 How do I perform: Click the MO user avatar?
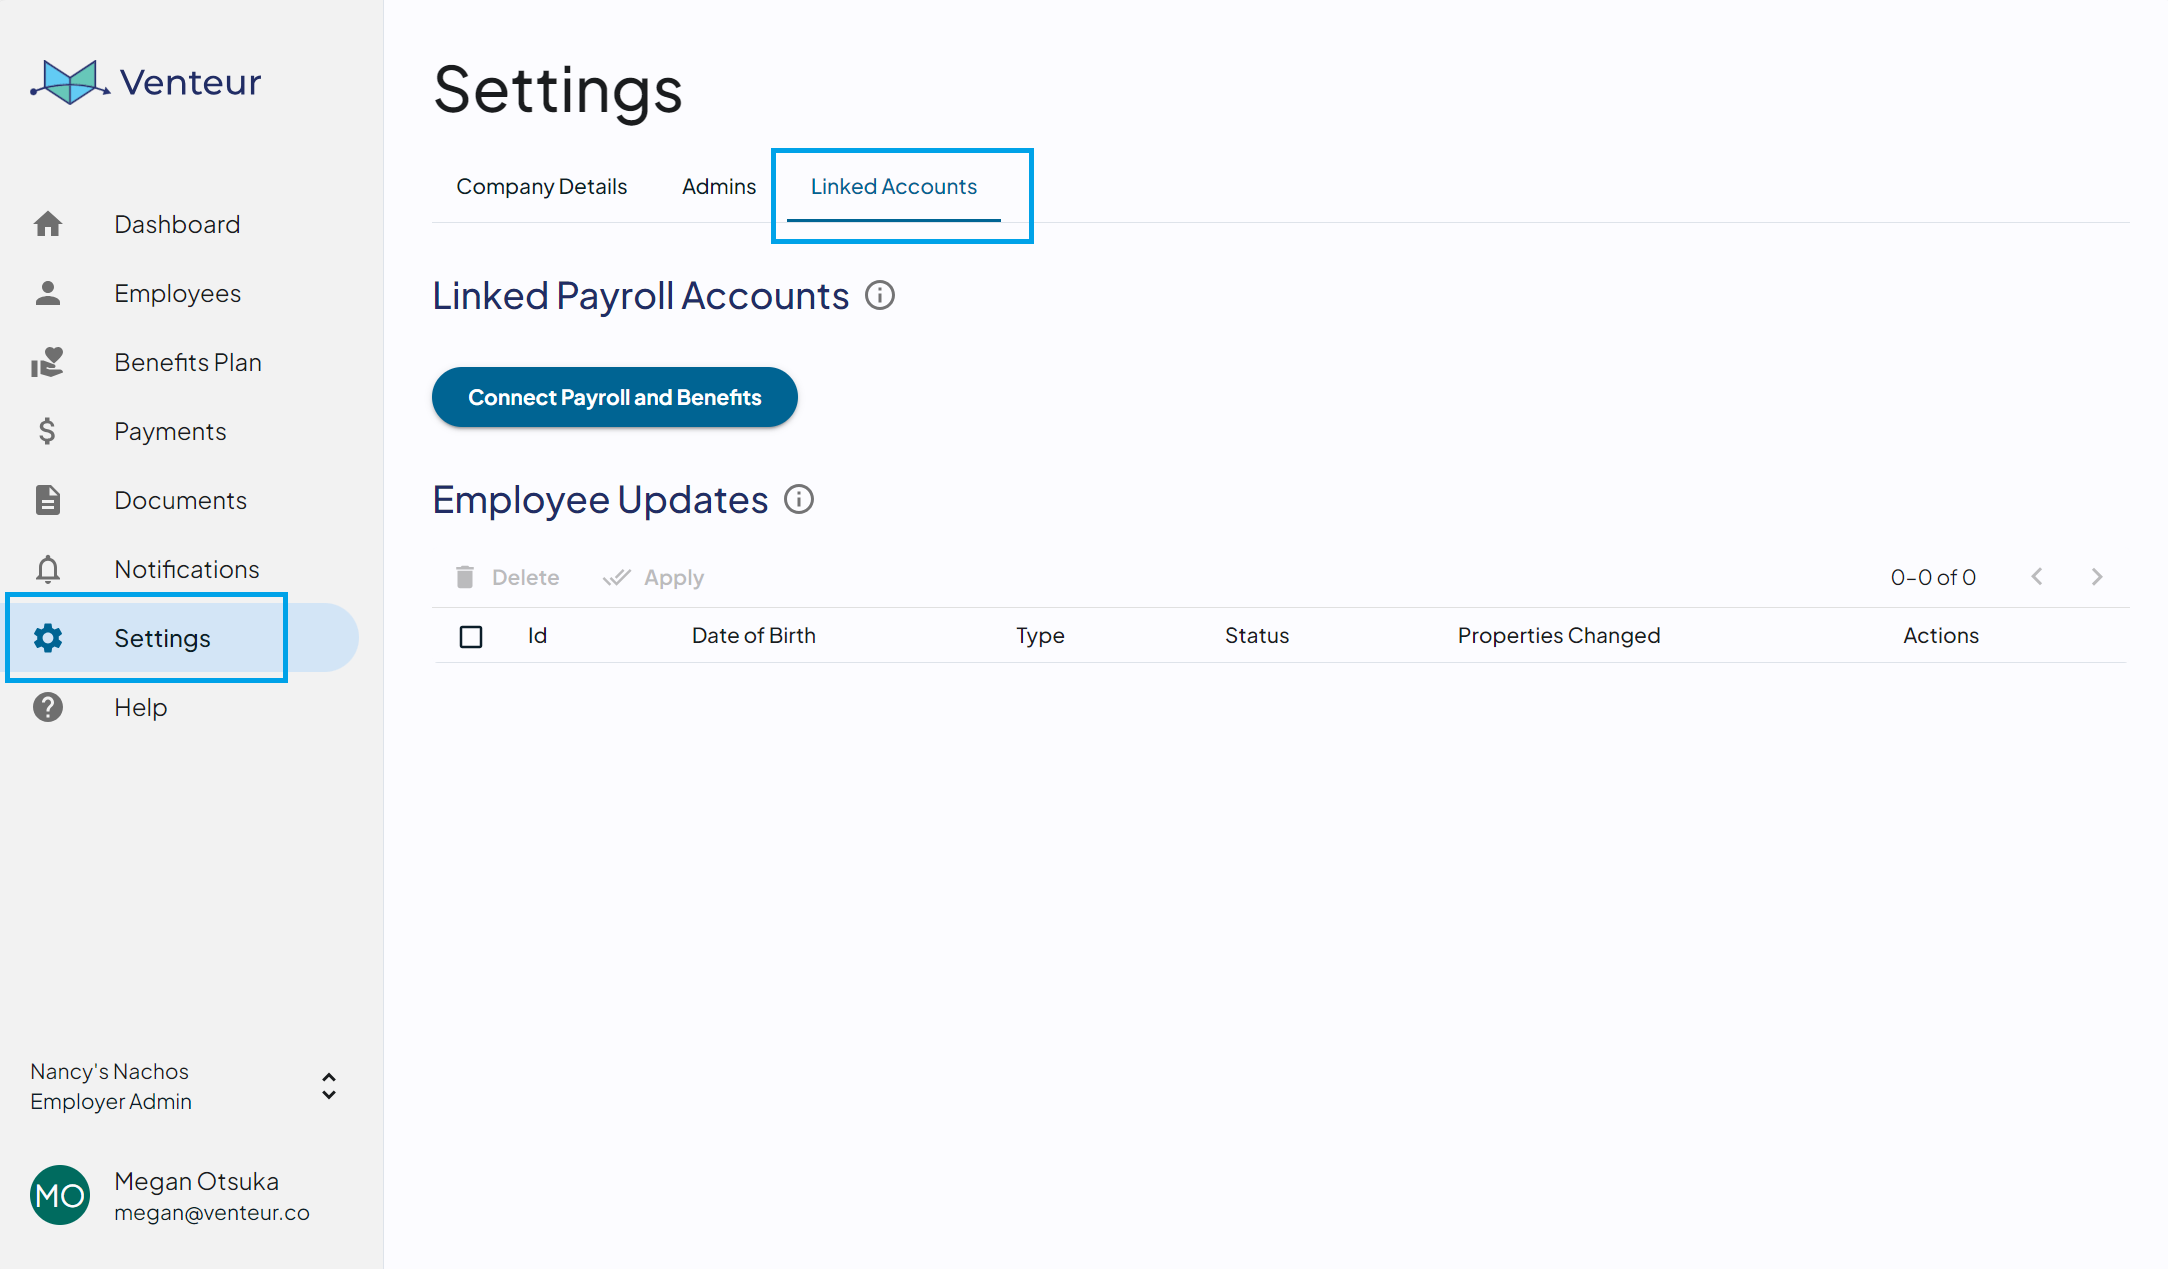point(60,1195)
